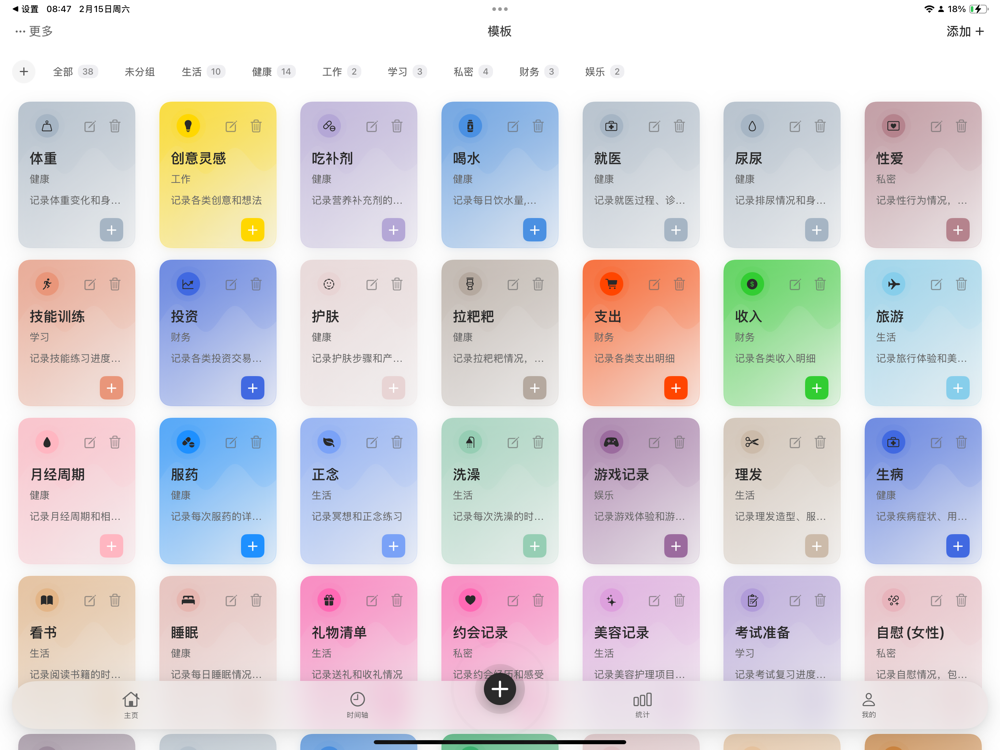Open the 我的 profile page
Image resolution: width=1000 pixels, height=750 pixels.
coord(869,705)
